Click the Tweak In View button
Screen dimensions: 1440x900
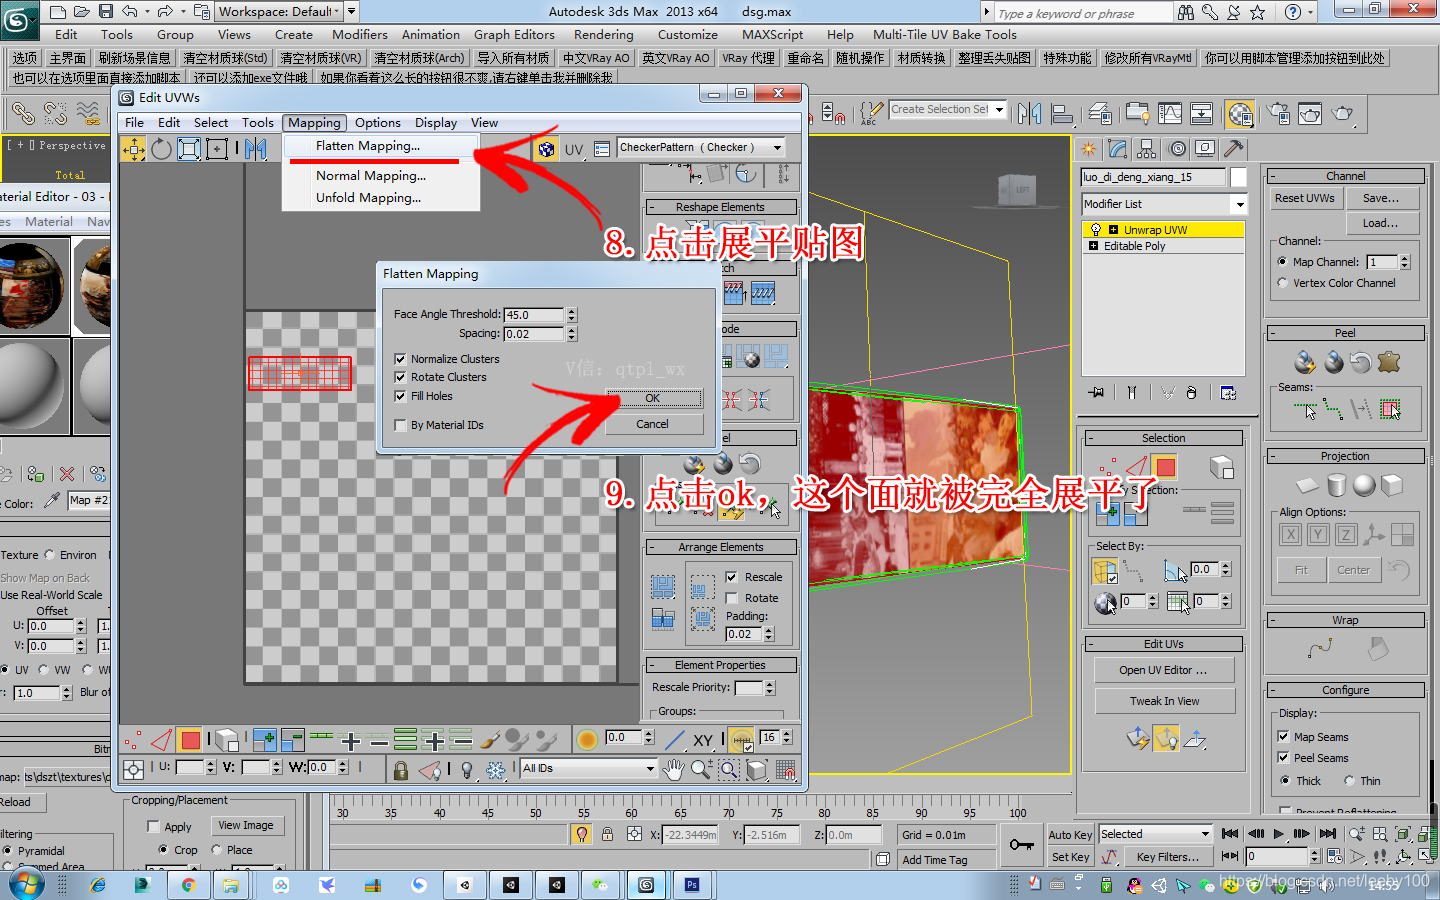point(1164,701)
